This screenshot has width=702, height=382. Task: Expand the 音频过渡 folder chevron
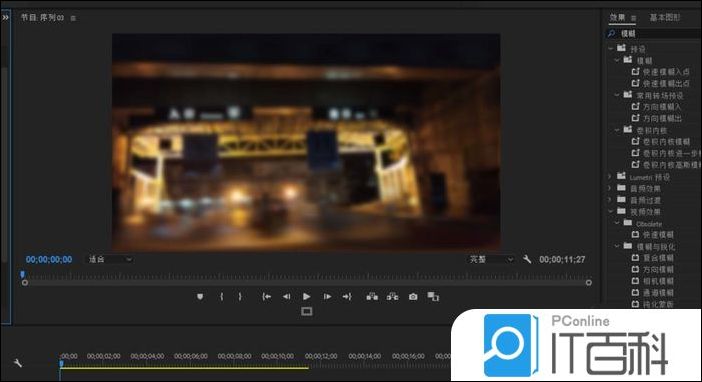click(x=610, y=200)
